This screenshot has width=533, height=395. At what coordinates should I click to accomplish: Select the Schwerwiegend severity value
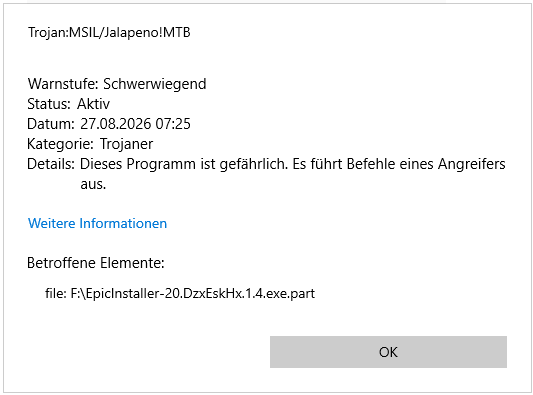pyautogui.click(x=155, y=84)
